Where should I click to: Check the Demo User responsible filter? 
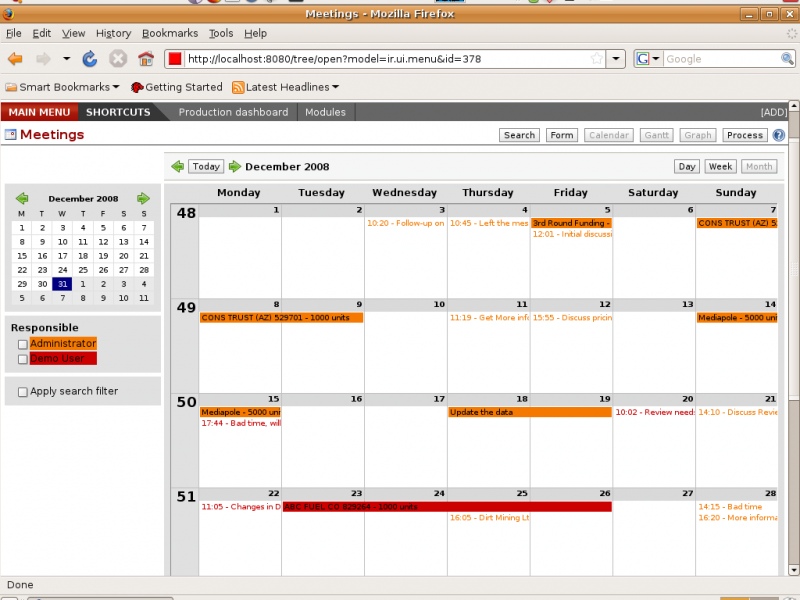(x=22, y=358)
